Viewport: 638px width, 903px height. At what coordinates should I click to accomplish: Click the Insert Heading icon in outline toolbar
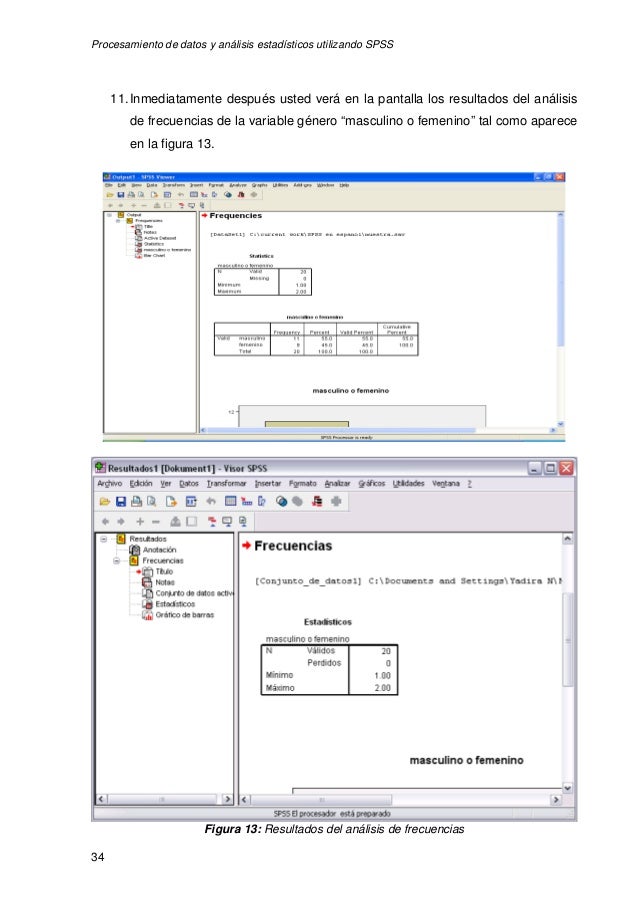pyautogui.click(x=212, y=522)
